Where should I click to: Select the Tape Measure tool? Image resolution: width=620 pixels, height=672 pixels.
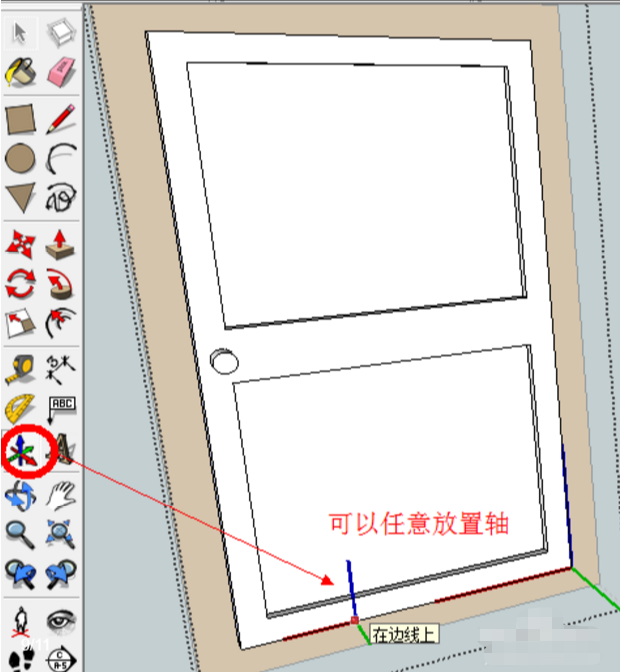click(20, 369)
